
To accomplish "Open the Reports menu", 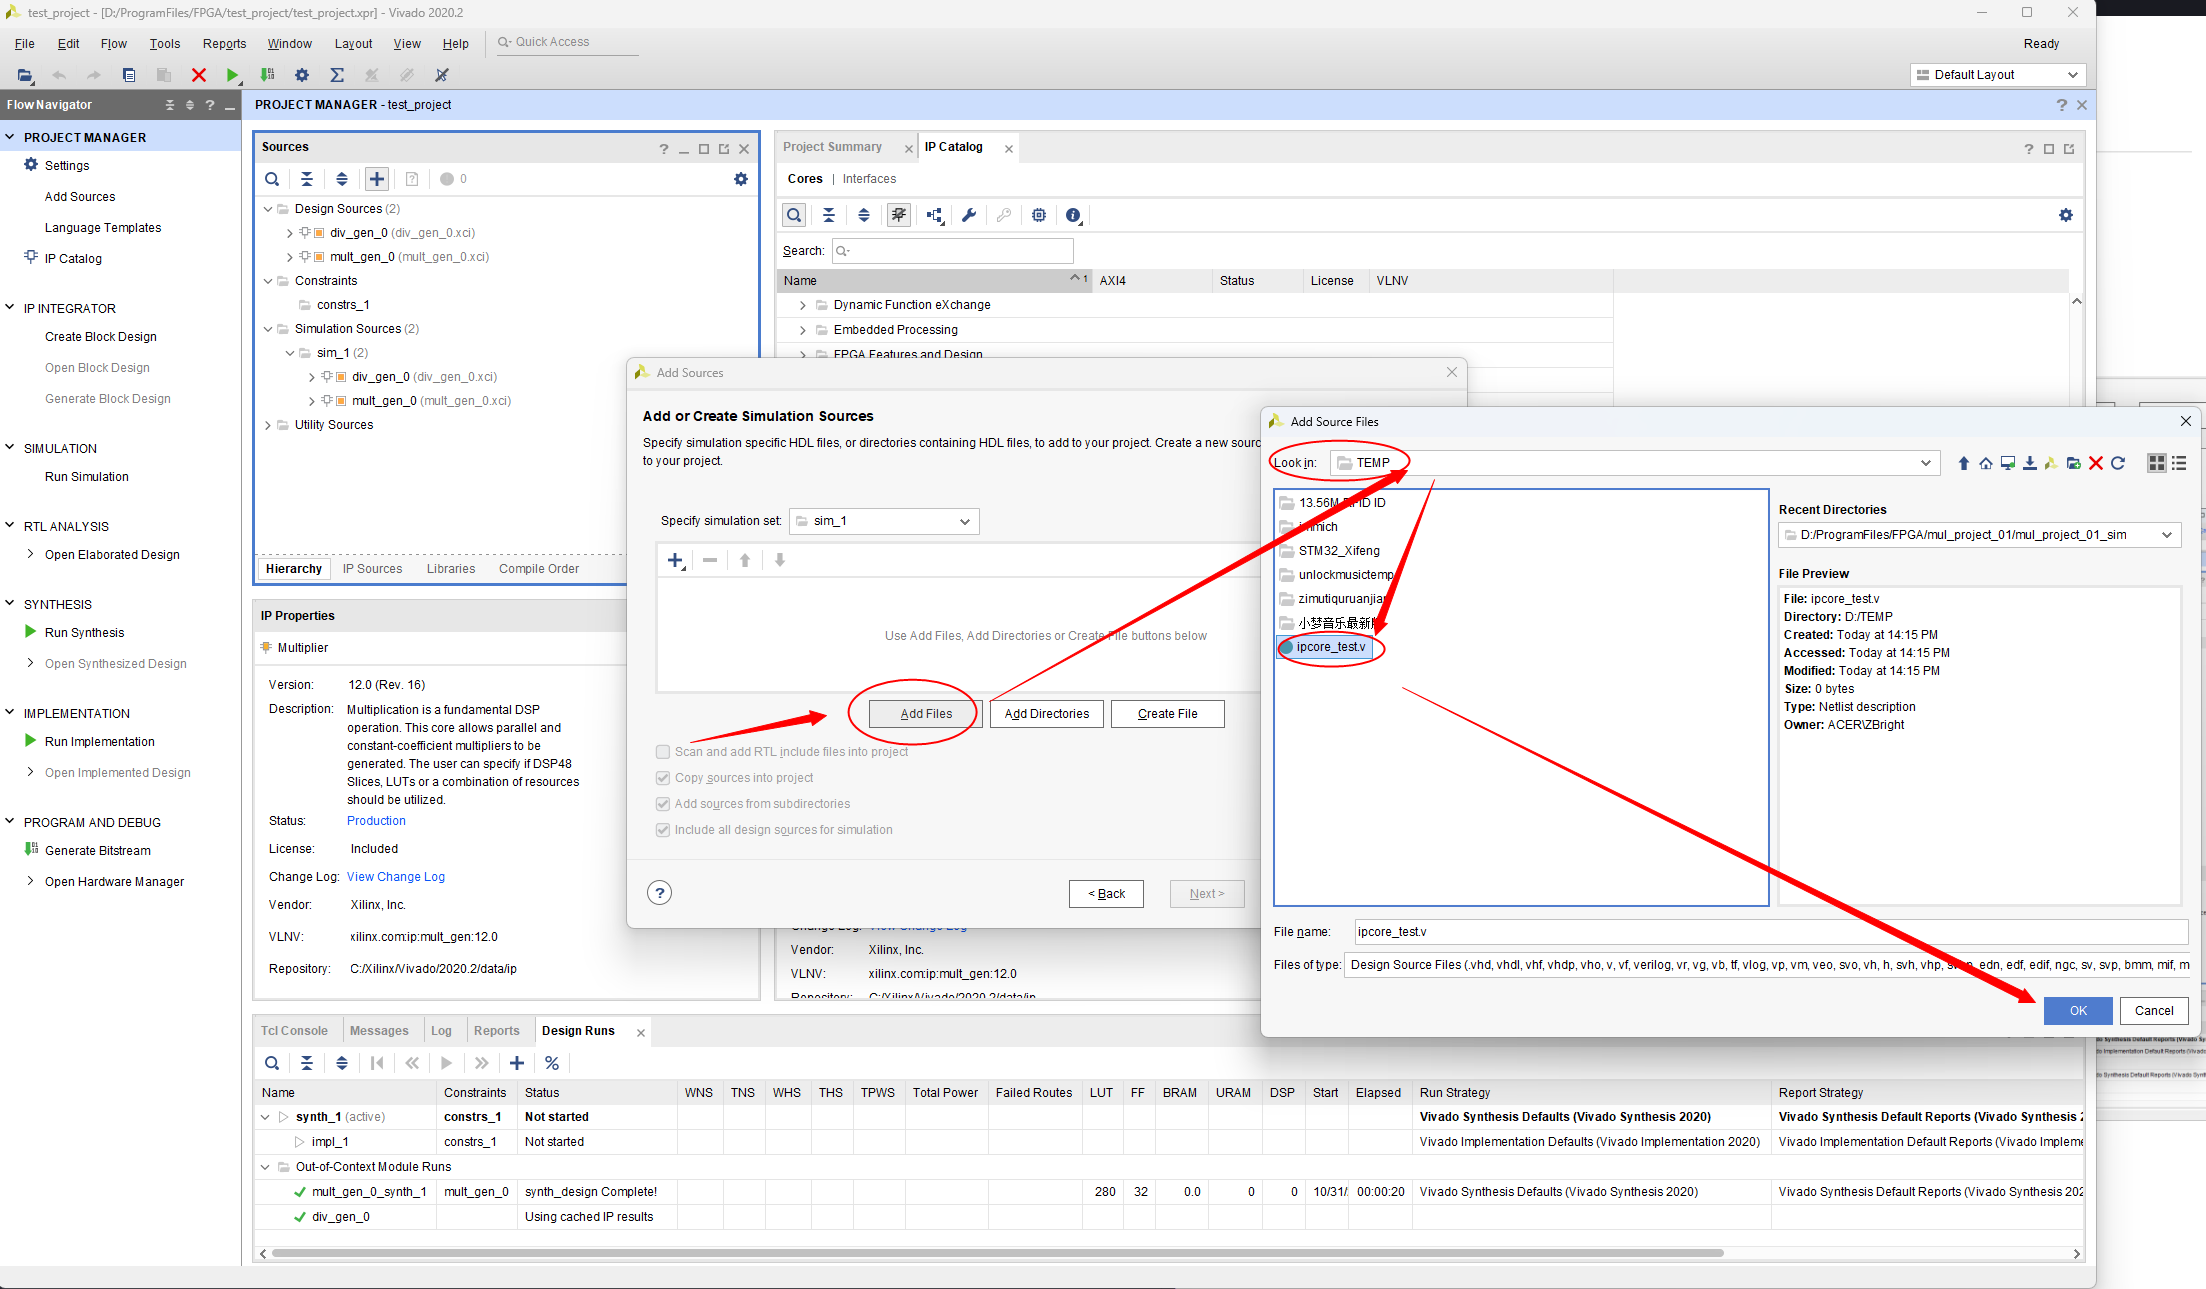I will 224,44.
